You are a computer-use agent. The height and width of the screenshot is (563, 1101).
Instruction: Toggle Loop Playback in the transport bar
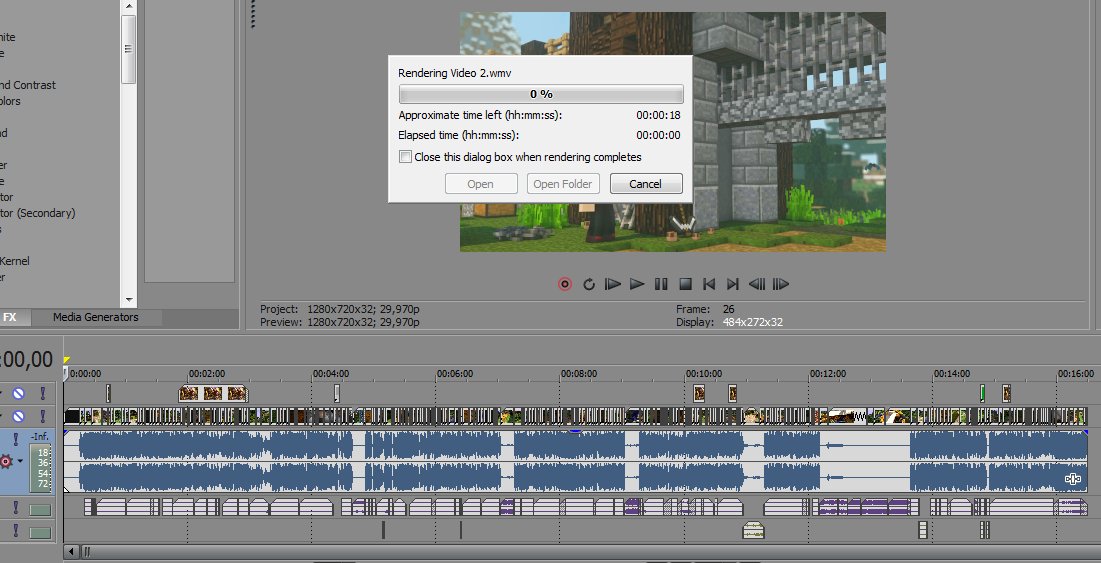point(589,284)
